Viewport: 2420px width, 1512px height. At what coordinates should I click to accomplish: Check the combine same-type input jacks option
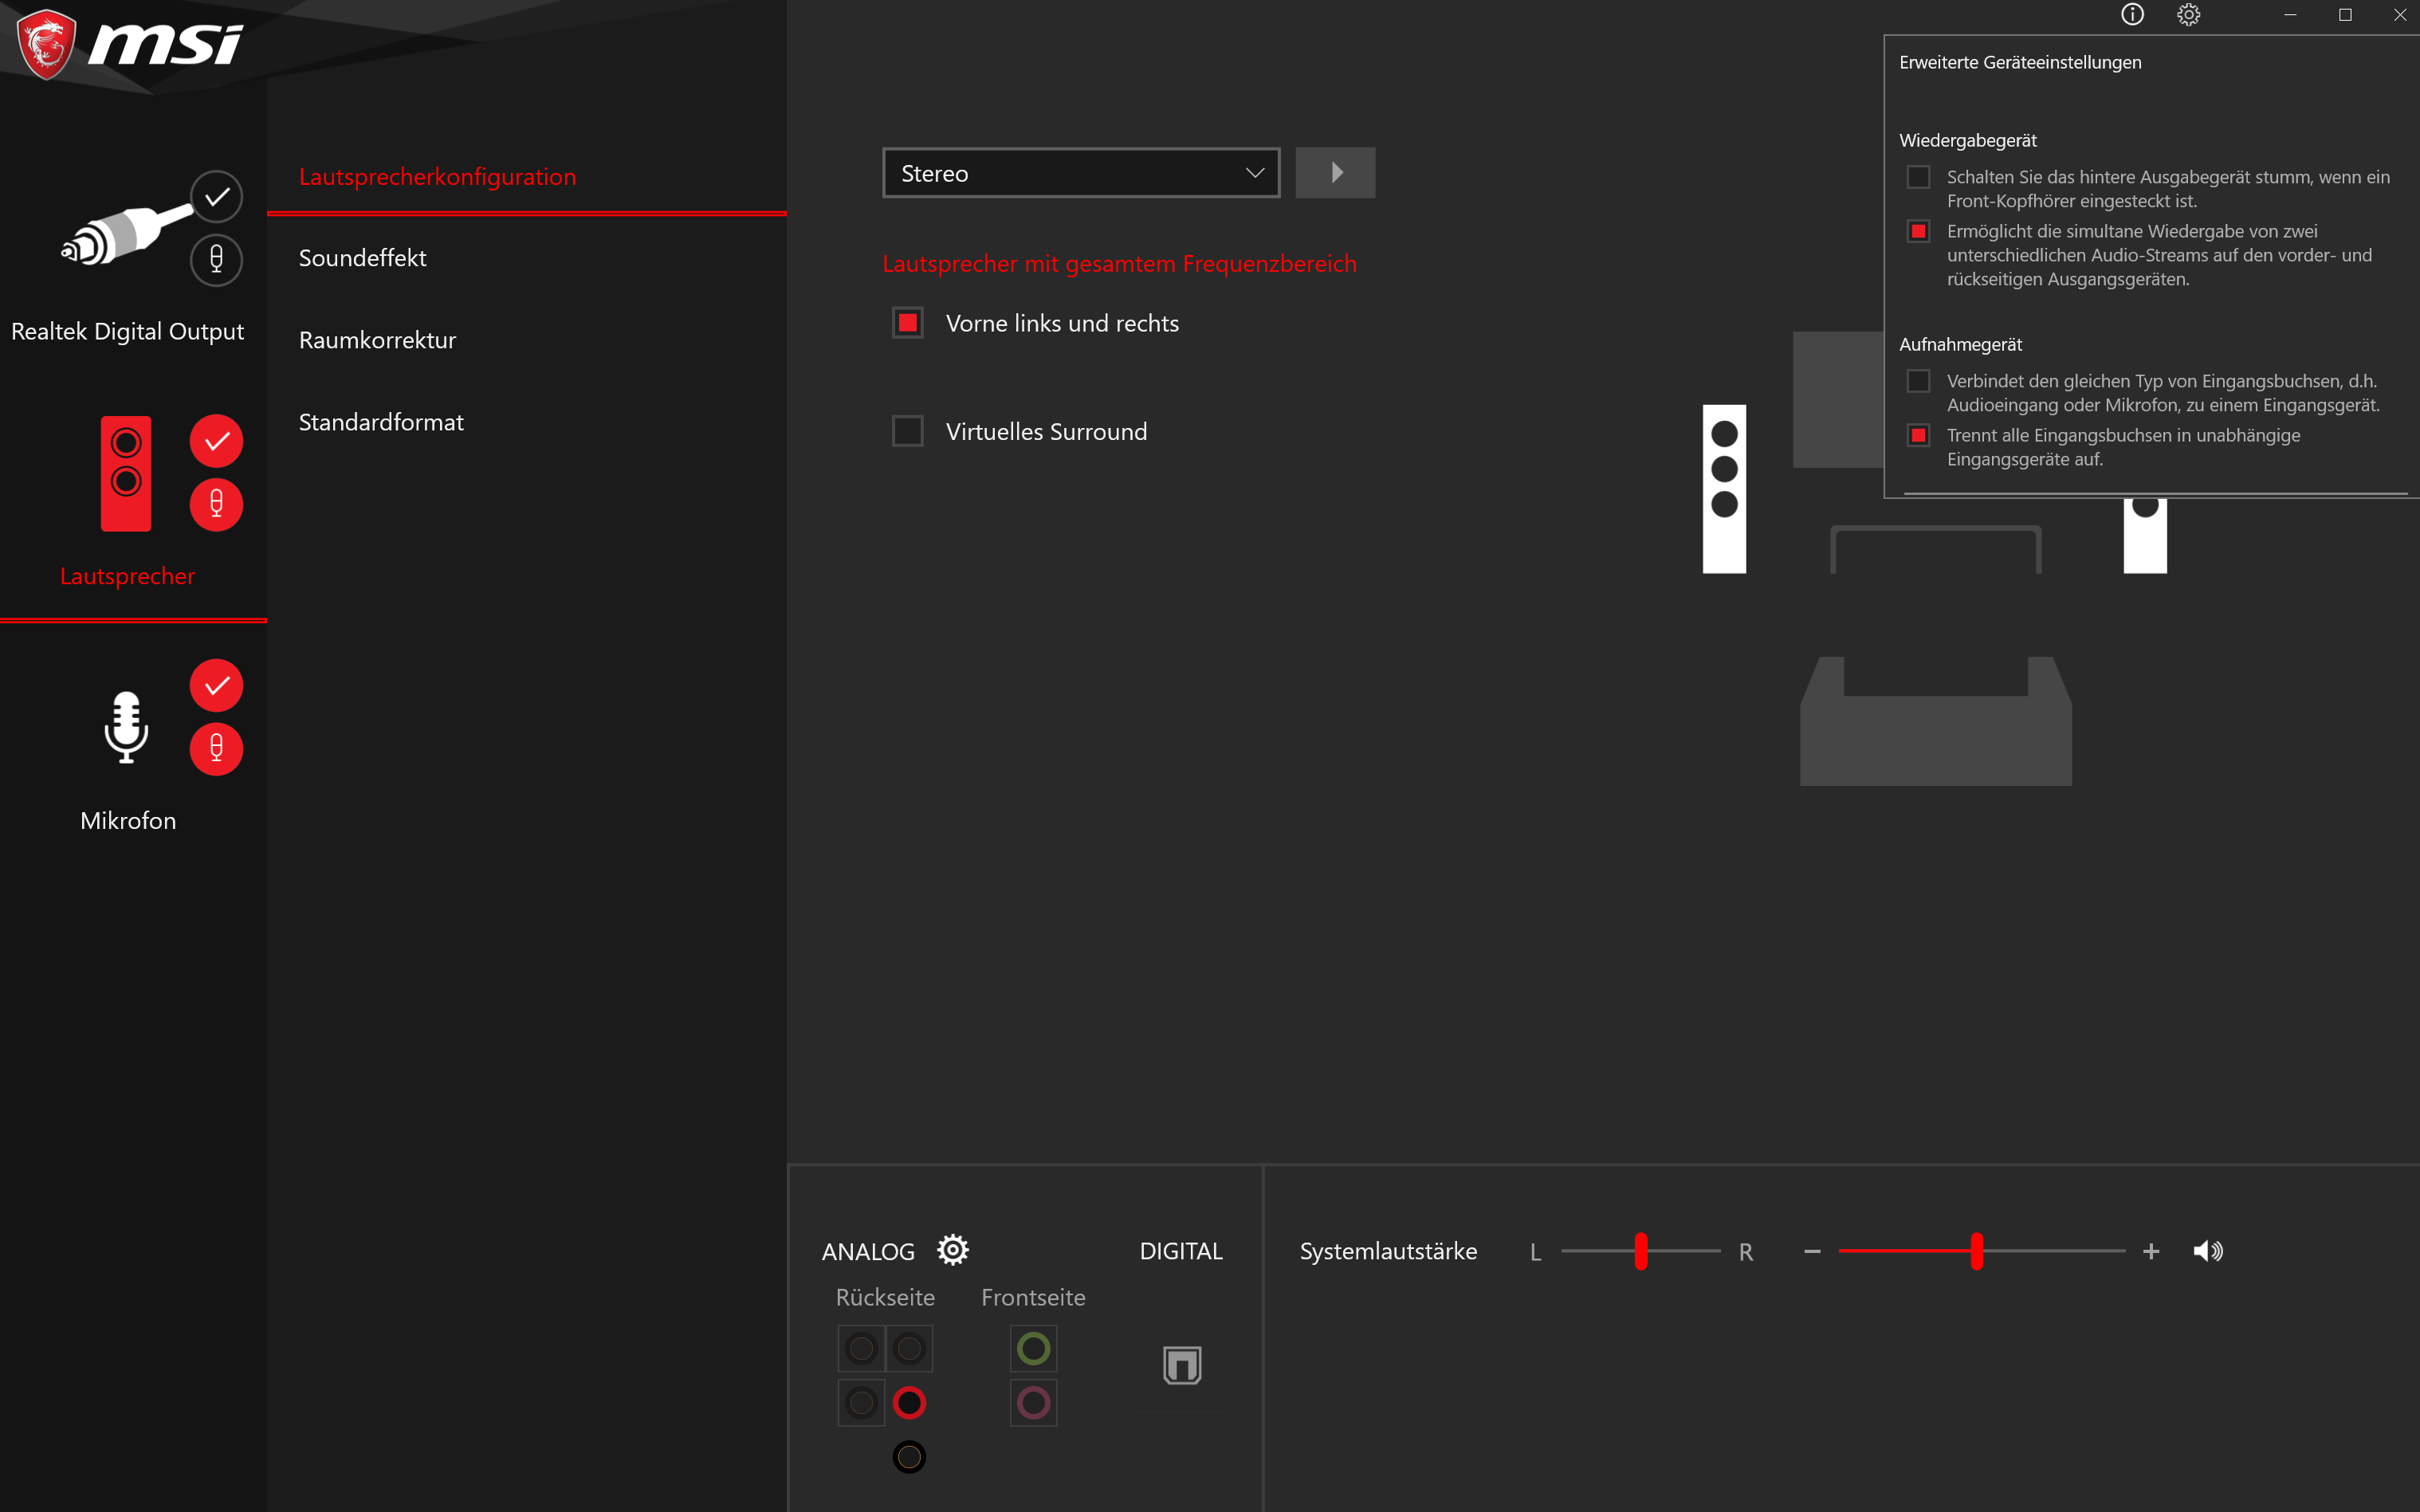[x=1918, y=382]
